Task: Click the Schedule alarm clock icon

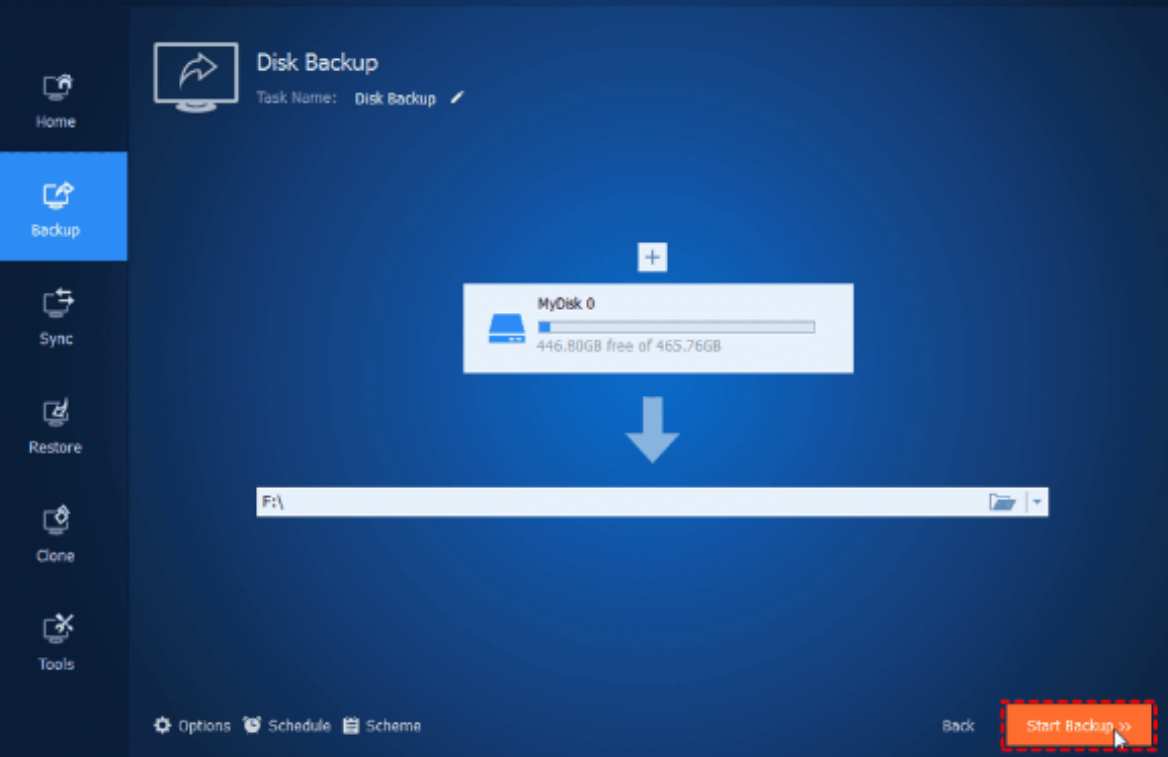Action: pos(253,725)
